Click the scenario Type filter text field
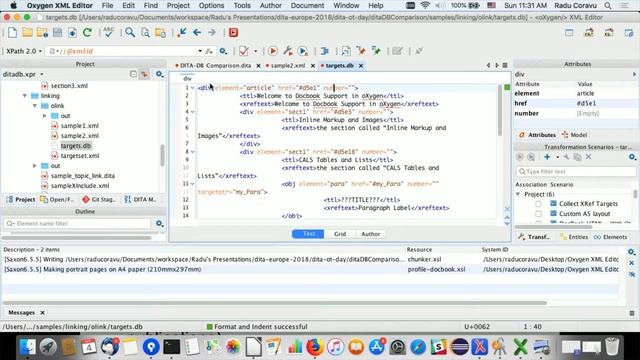The height and width of the screenshot is (360, 640). pos(576,171)
